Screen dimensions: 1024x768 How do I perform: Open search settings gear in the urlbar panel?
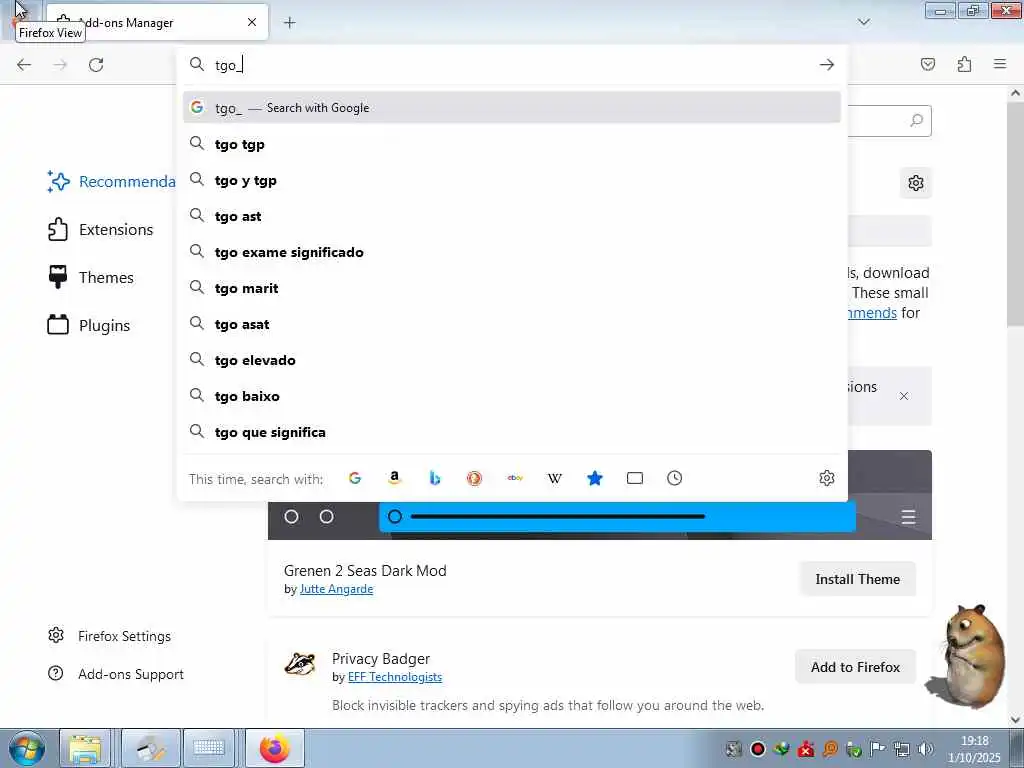[827, 478]
